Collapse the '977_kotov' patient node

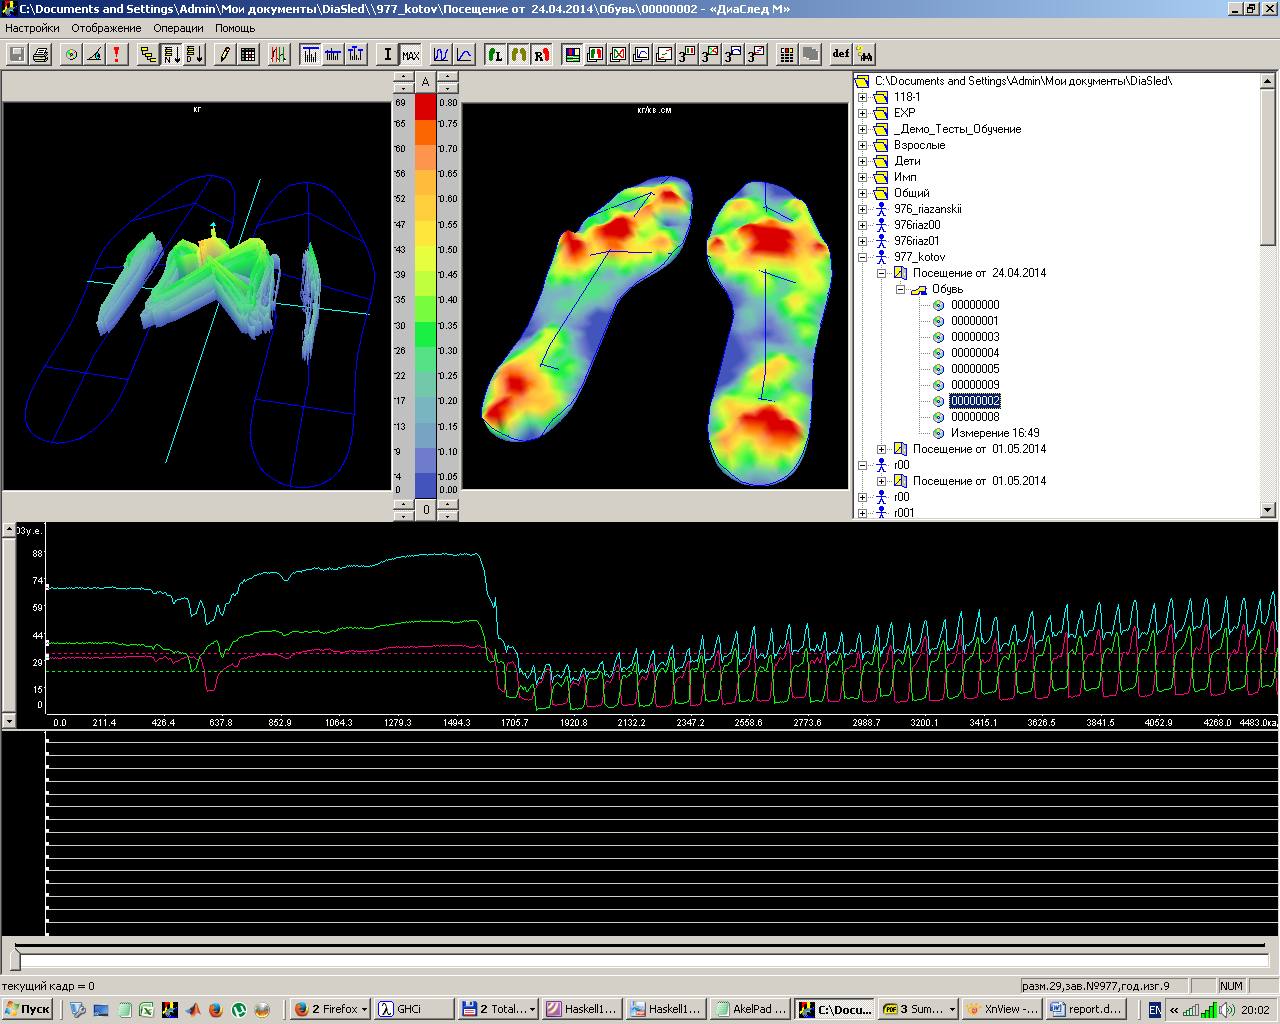click(862, 257)
